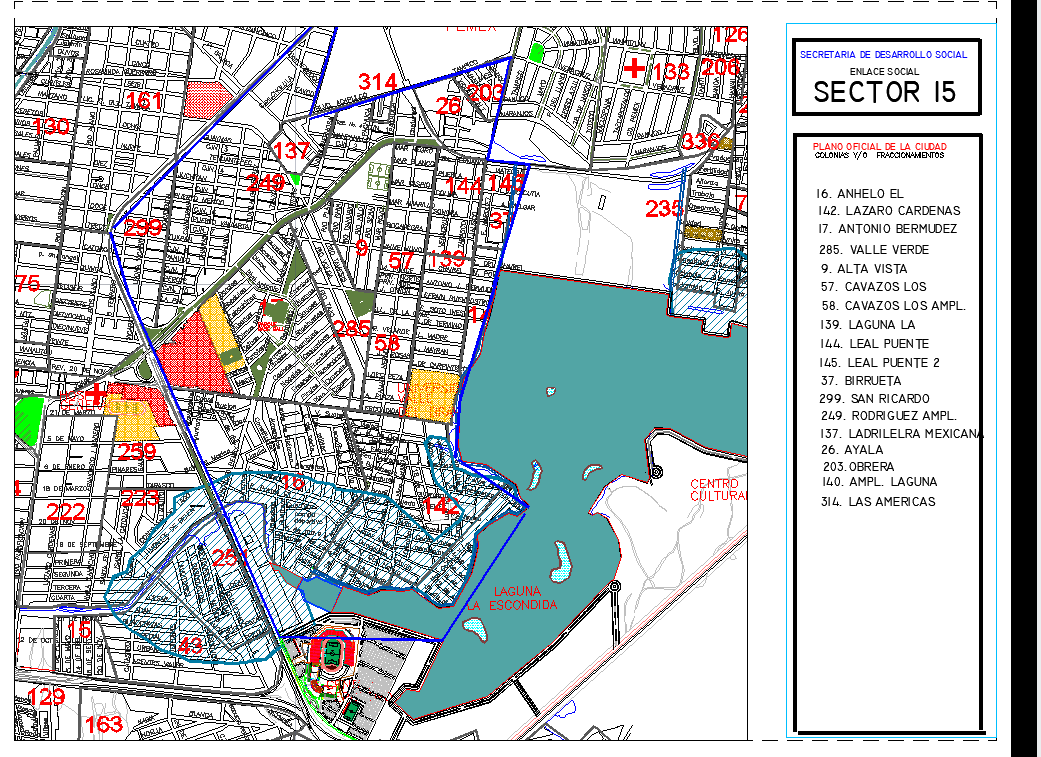Select zone number 235 on the map

(663, 208)
